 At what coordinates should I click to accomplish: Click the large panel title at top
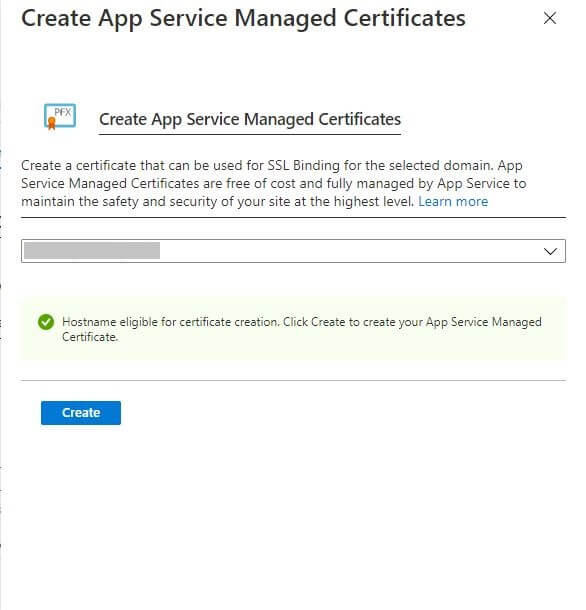(243, 18)
